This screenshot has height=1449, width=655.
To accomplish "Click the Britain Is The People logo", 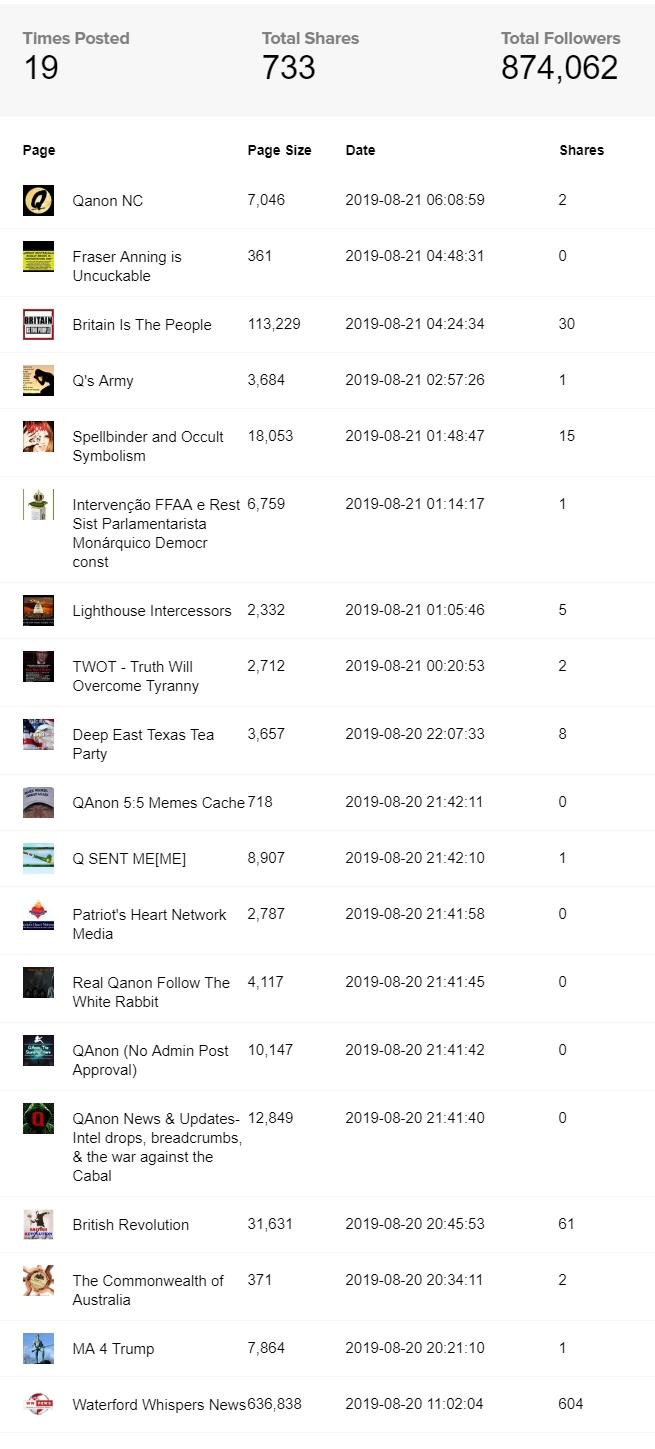I will point(38,325).
